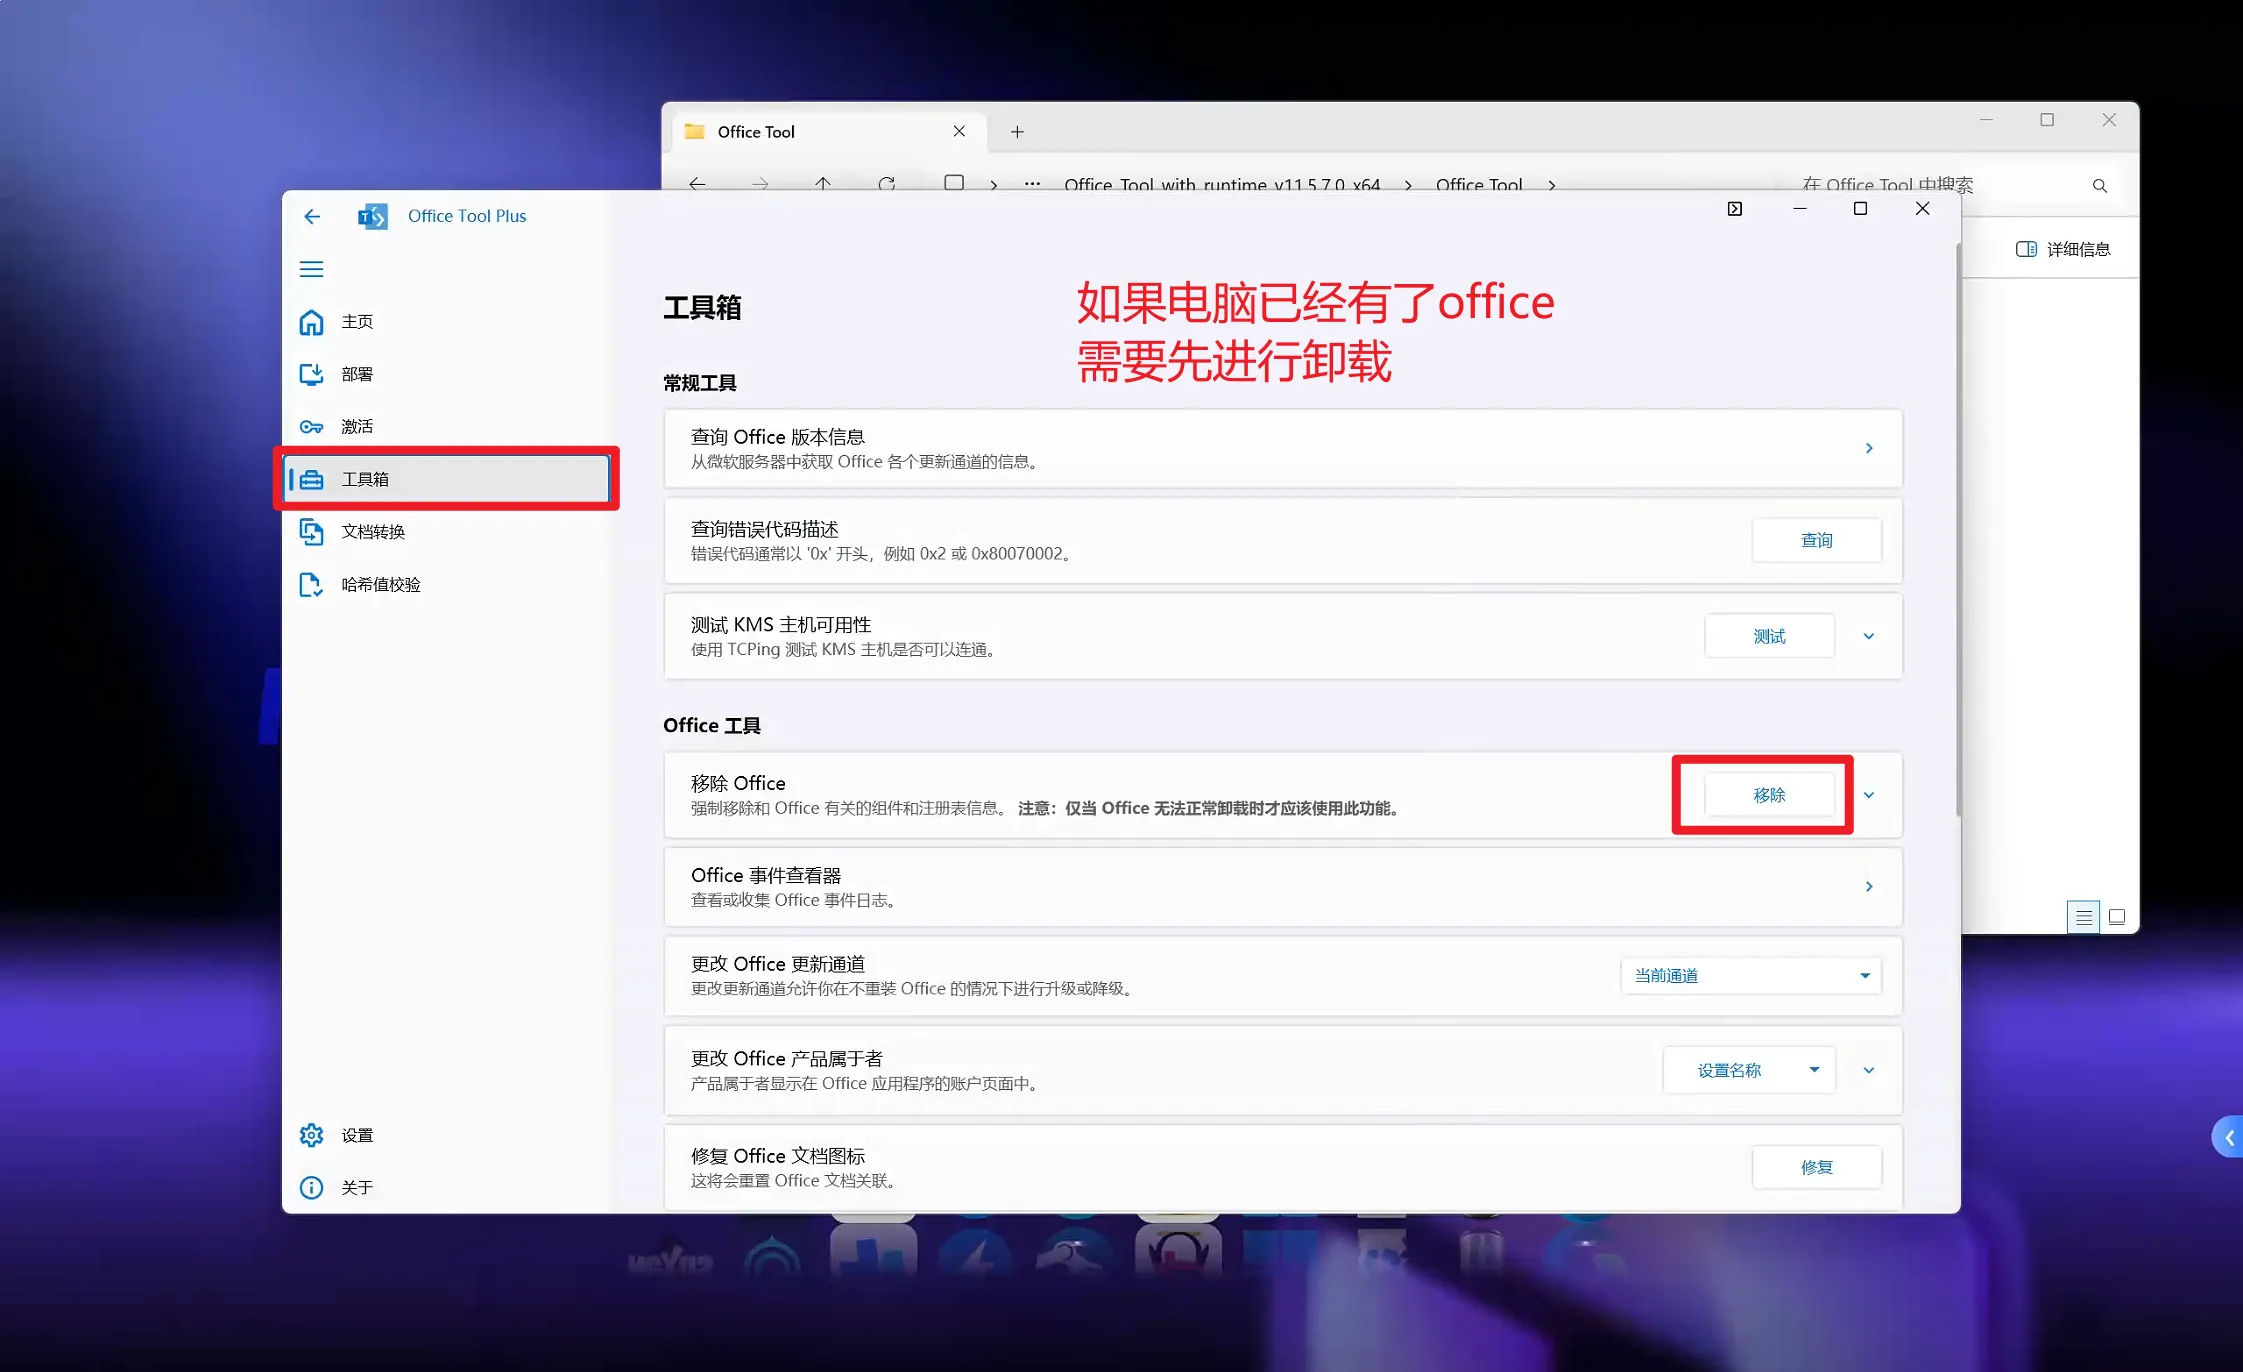Expand the 更改 Office 产品属于者 options

pyautogui.click(x=1869, y=1070)
